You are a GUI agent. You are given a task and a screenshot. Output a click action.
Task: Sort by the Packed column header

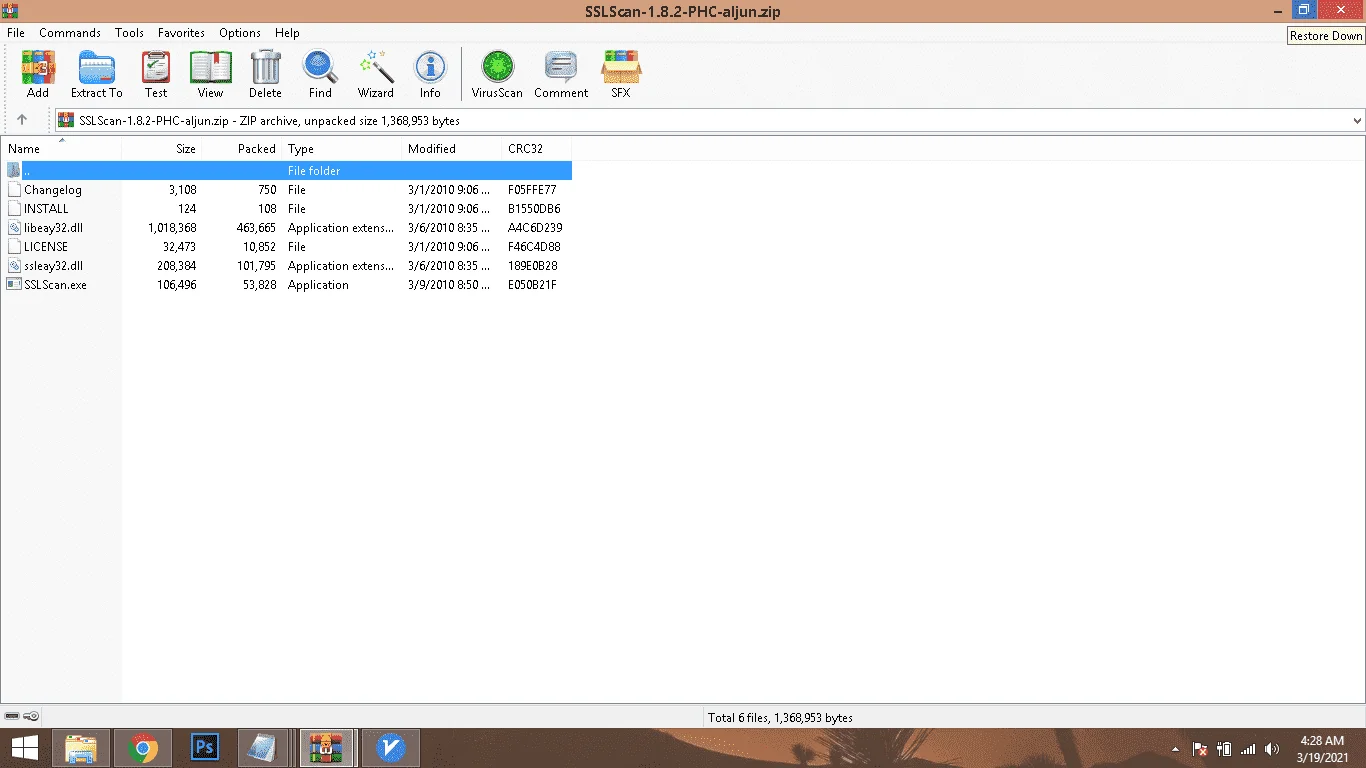(242, 149)
